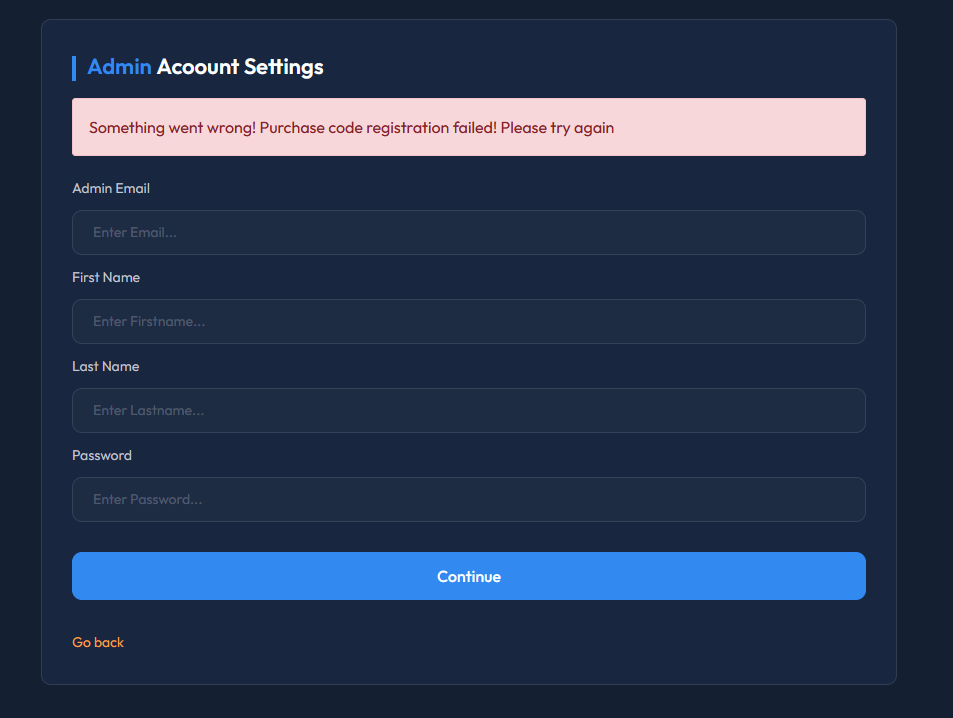Select the Last Name label text
This screenshot has height=718, width=953.
pyautogui.click(x=106, y=366)
